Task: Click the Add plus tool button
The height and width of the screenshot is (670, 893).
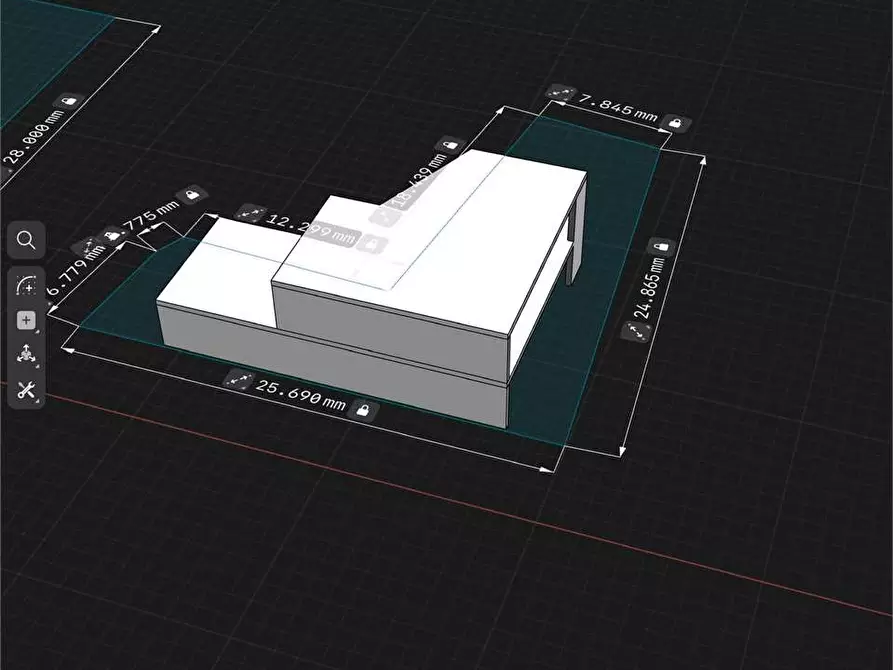Action: 26,321
